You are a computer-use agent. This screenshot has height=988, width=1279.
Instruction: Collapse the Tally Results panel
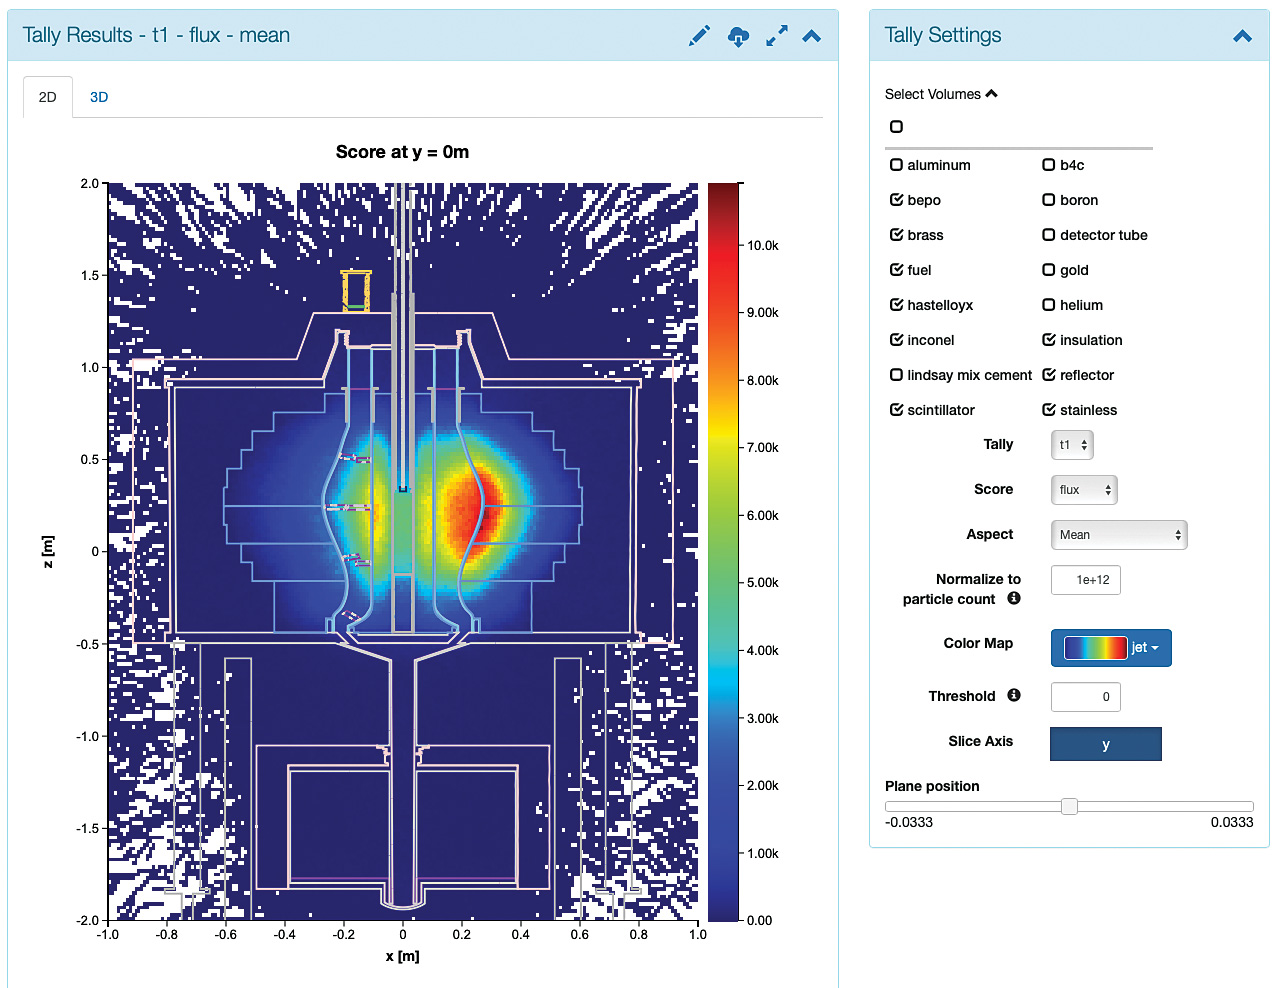[x=812, y=37]
